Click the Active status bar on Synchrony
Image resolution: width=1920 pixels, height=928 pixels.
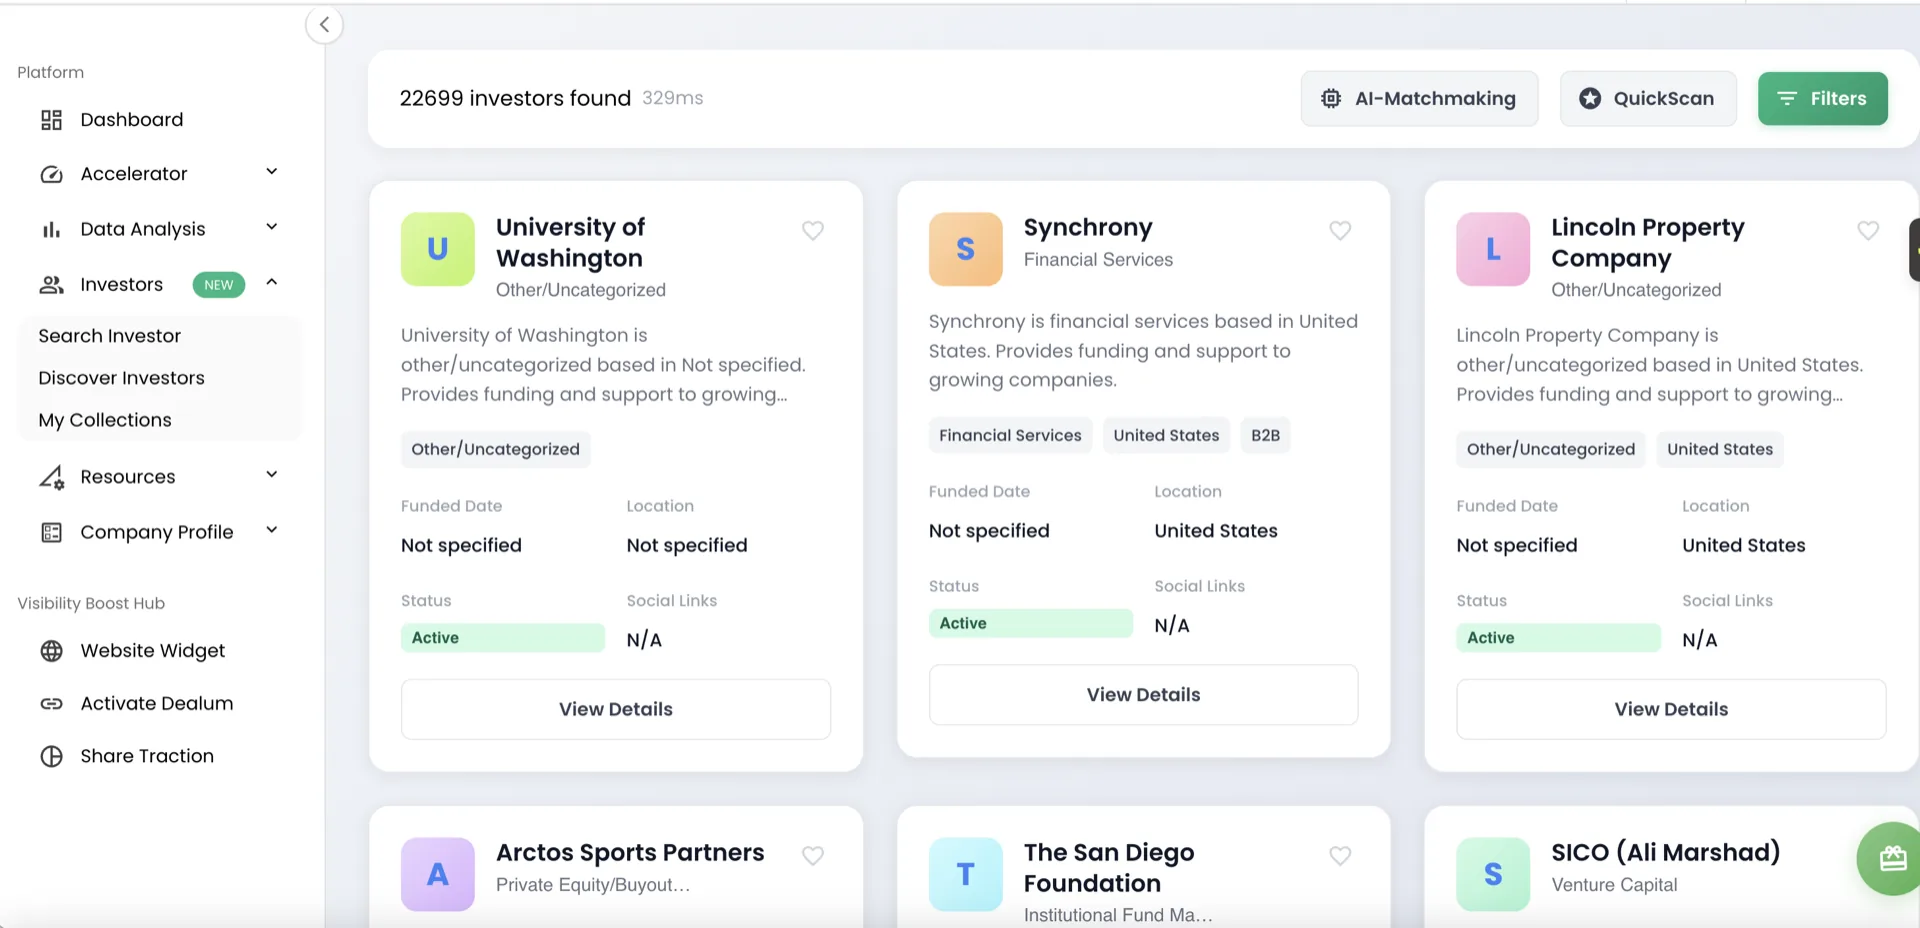(1030, 623)
